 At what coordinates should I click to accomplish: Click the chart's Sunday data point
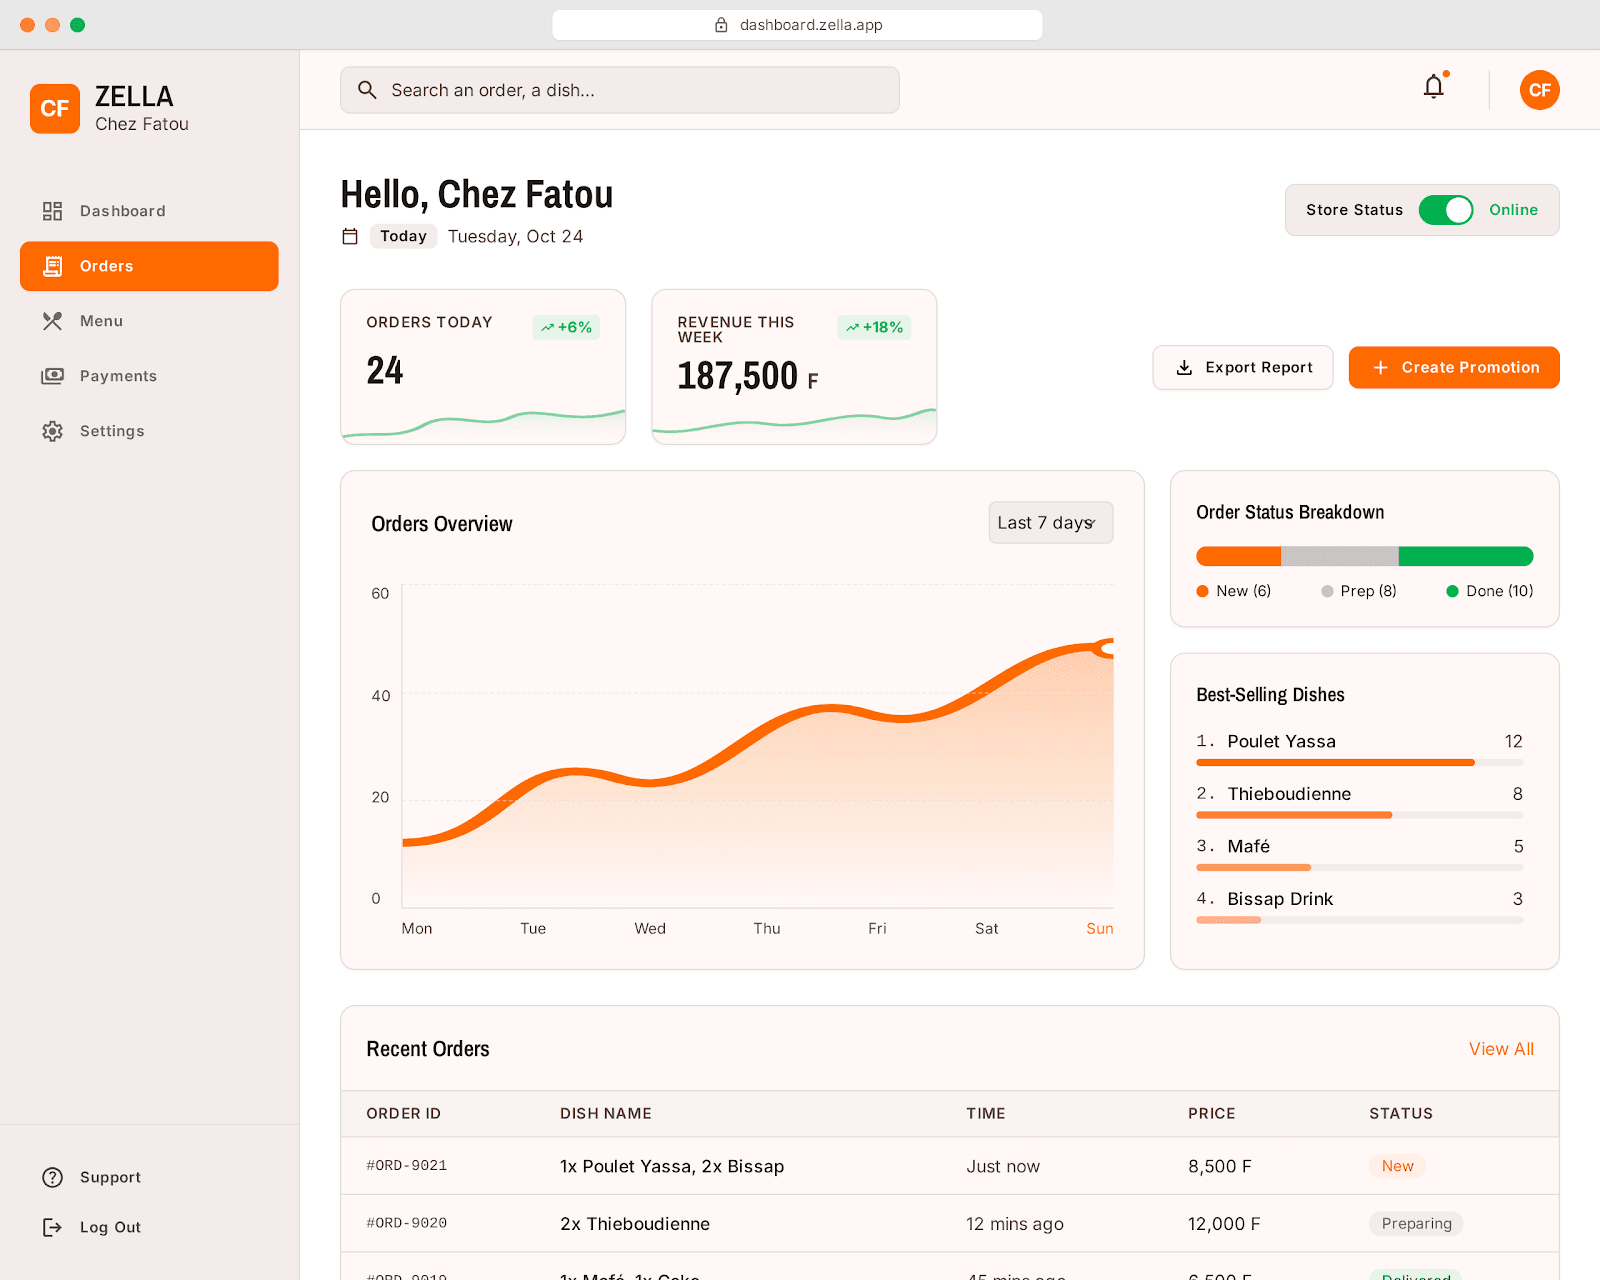[x=1106, y=648]
